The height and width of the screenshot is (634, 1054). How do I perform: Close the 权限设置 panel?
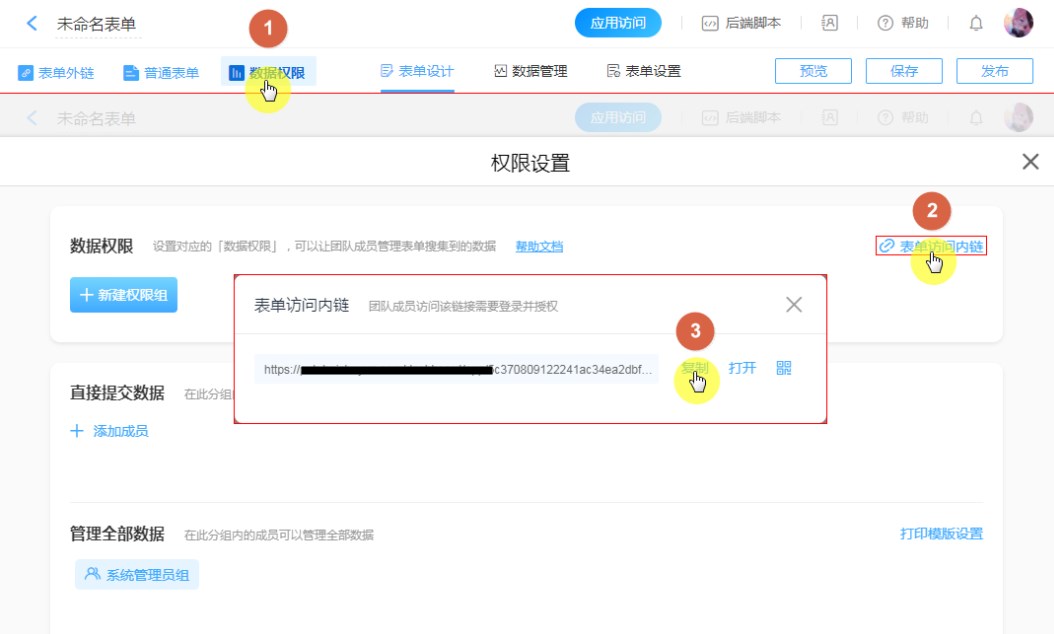point(1030,162)
